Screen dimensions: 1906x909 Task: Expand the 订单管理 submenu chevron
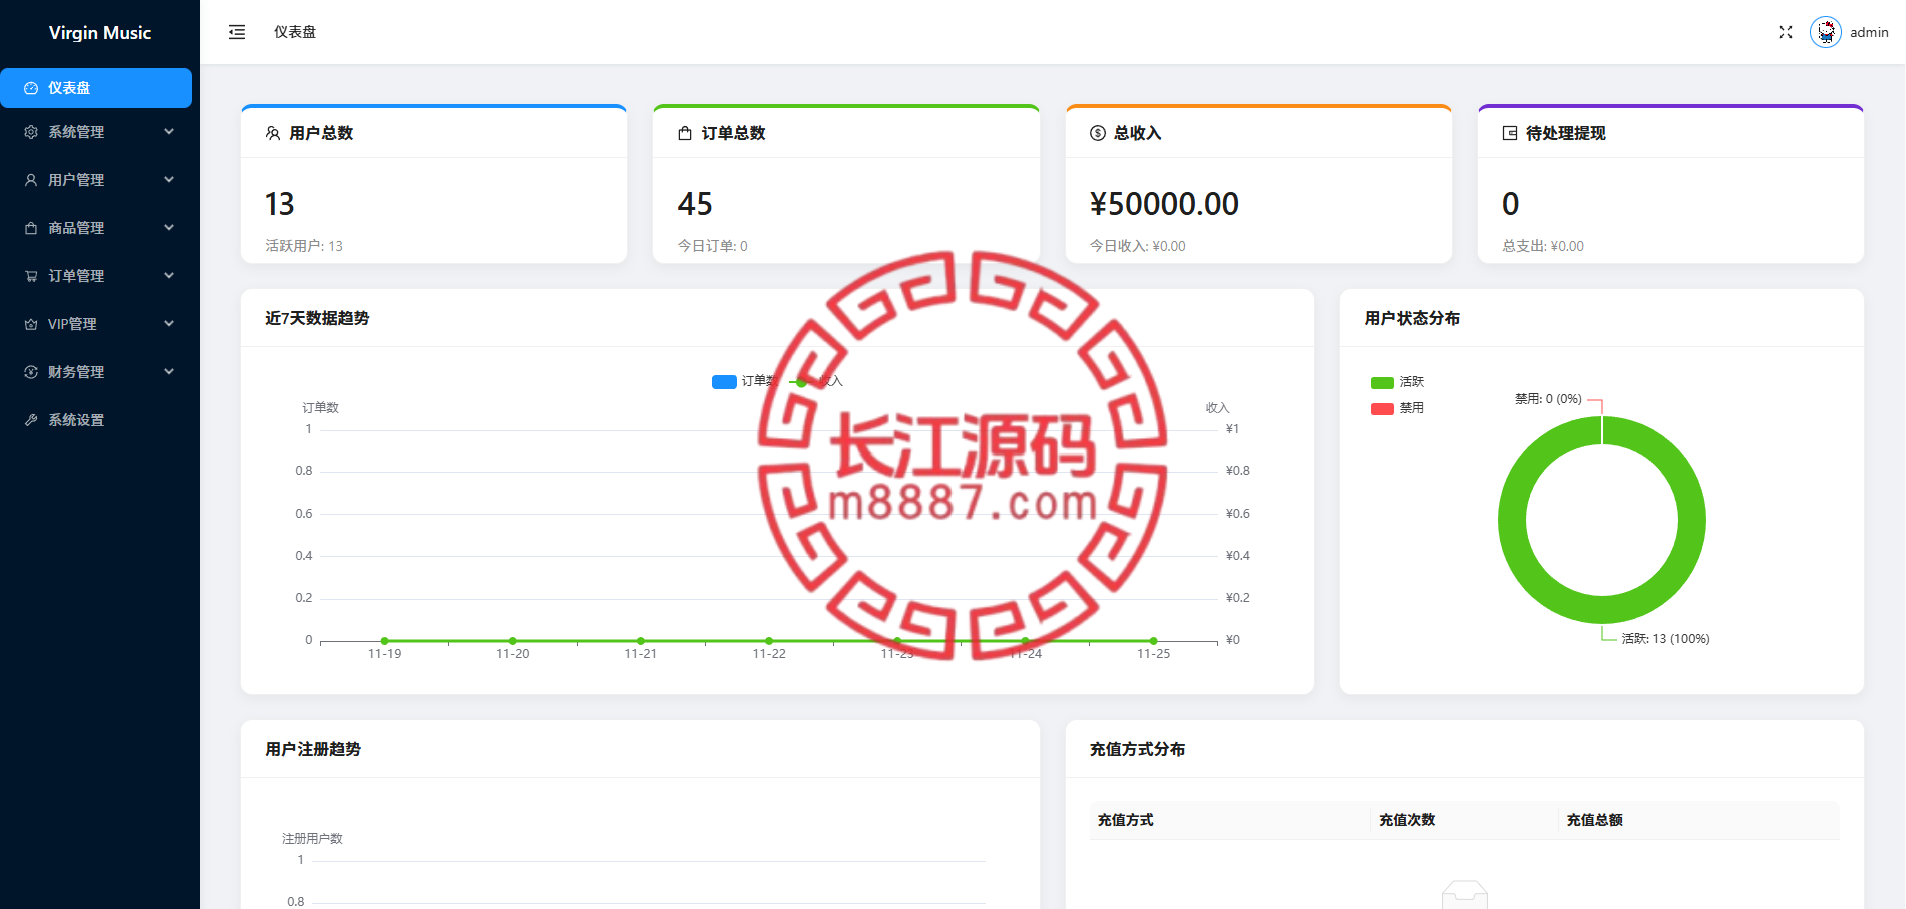(169, 275)
